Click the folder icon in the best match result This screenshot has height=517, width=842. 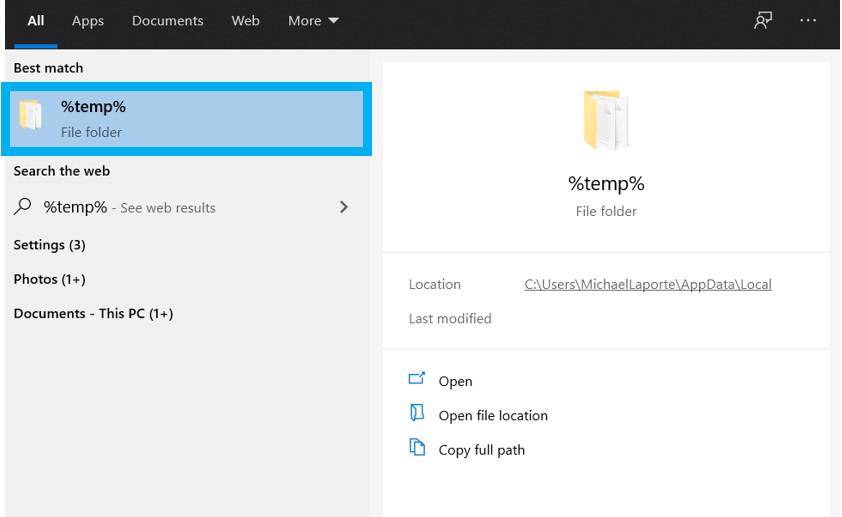(31, 117)
